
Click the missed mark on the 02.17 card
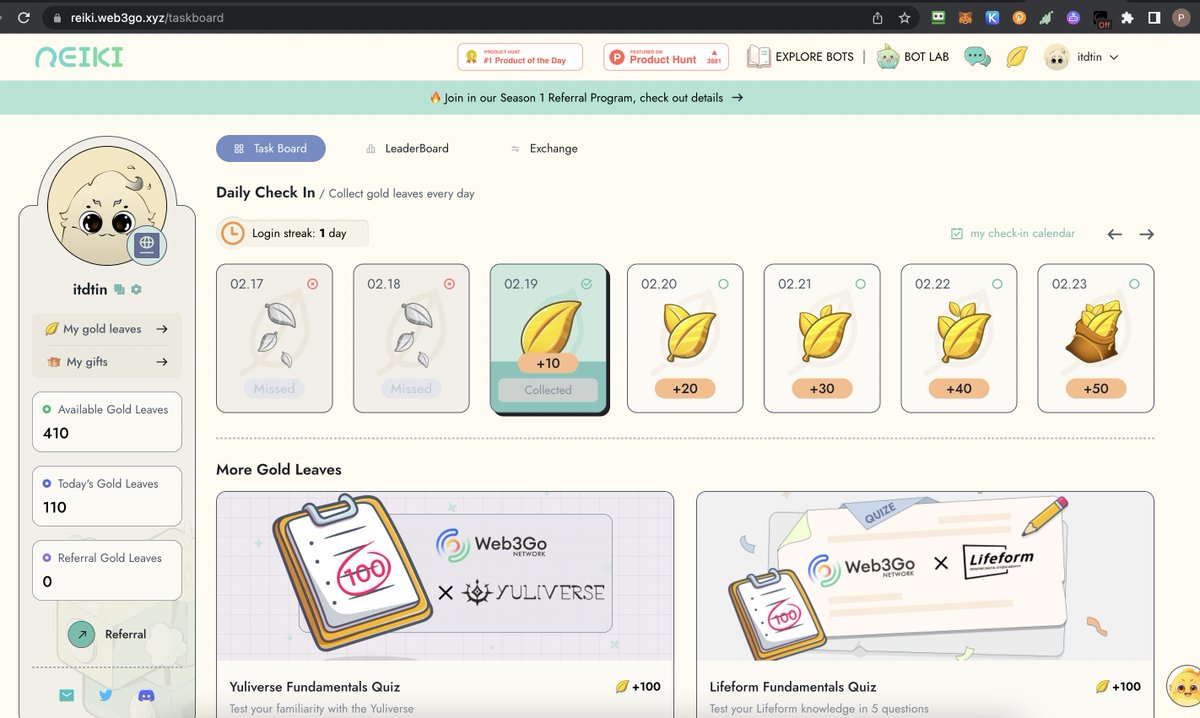click(312, 284)
